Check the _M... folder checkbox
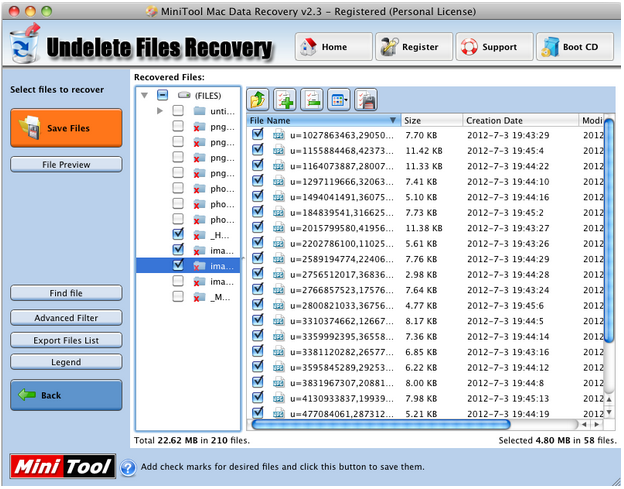 tap(178, 297)
